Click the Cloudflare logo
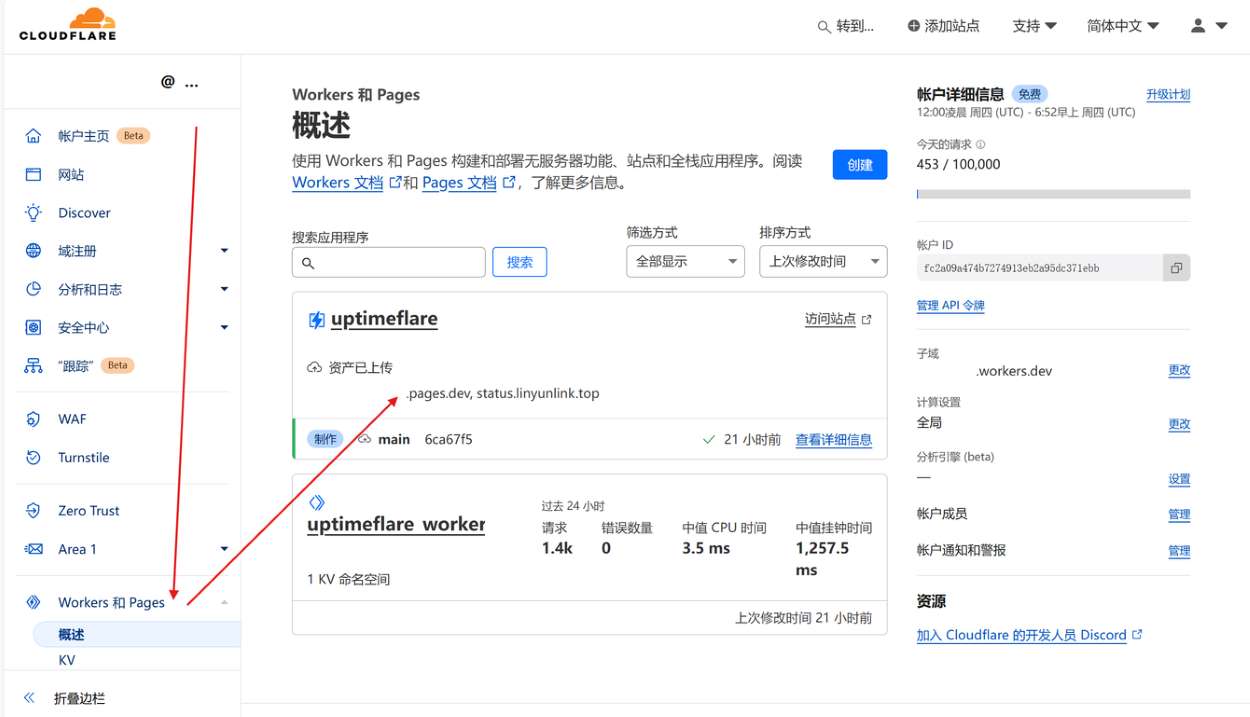The image size is (1250, 717). [68, 24]
